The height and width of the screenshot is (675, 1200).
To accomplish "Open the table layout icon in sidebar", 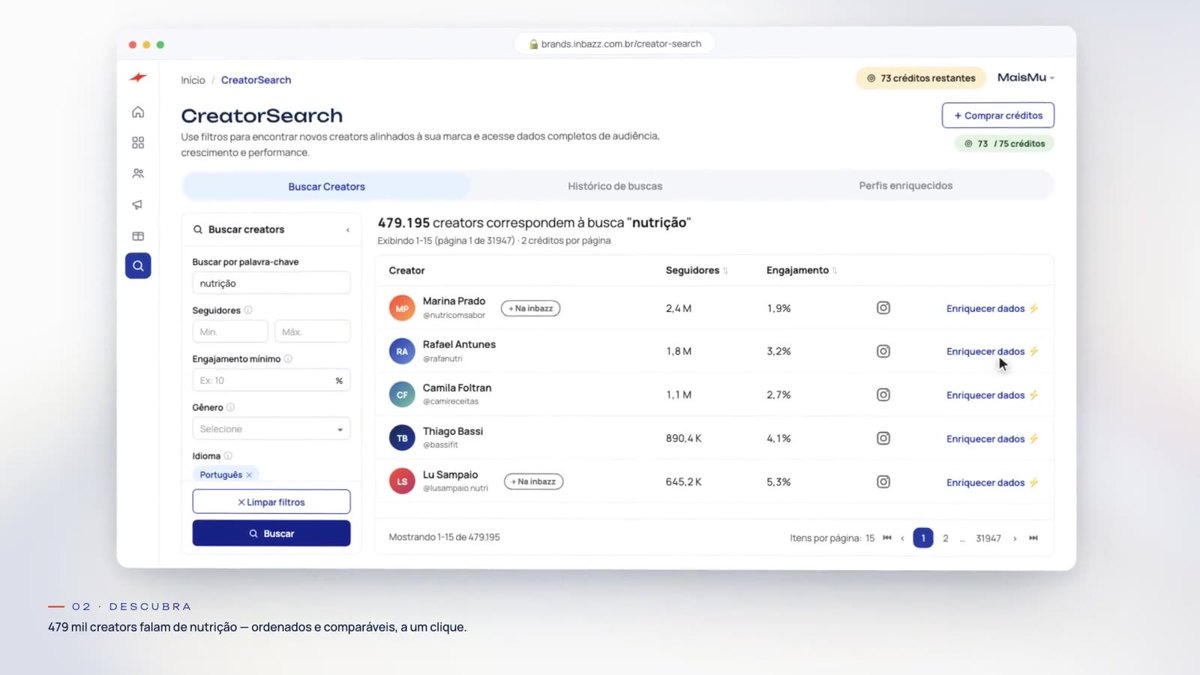I will click(x=138, y=236).
